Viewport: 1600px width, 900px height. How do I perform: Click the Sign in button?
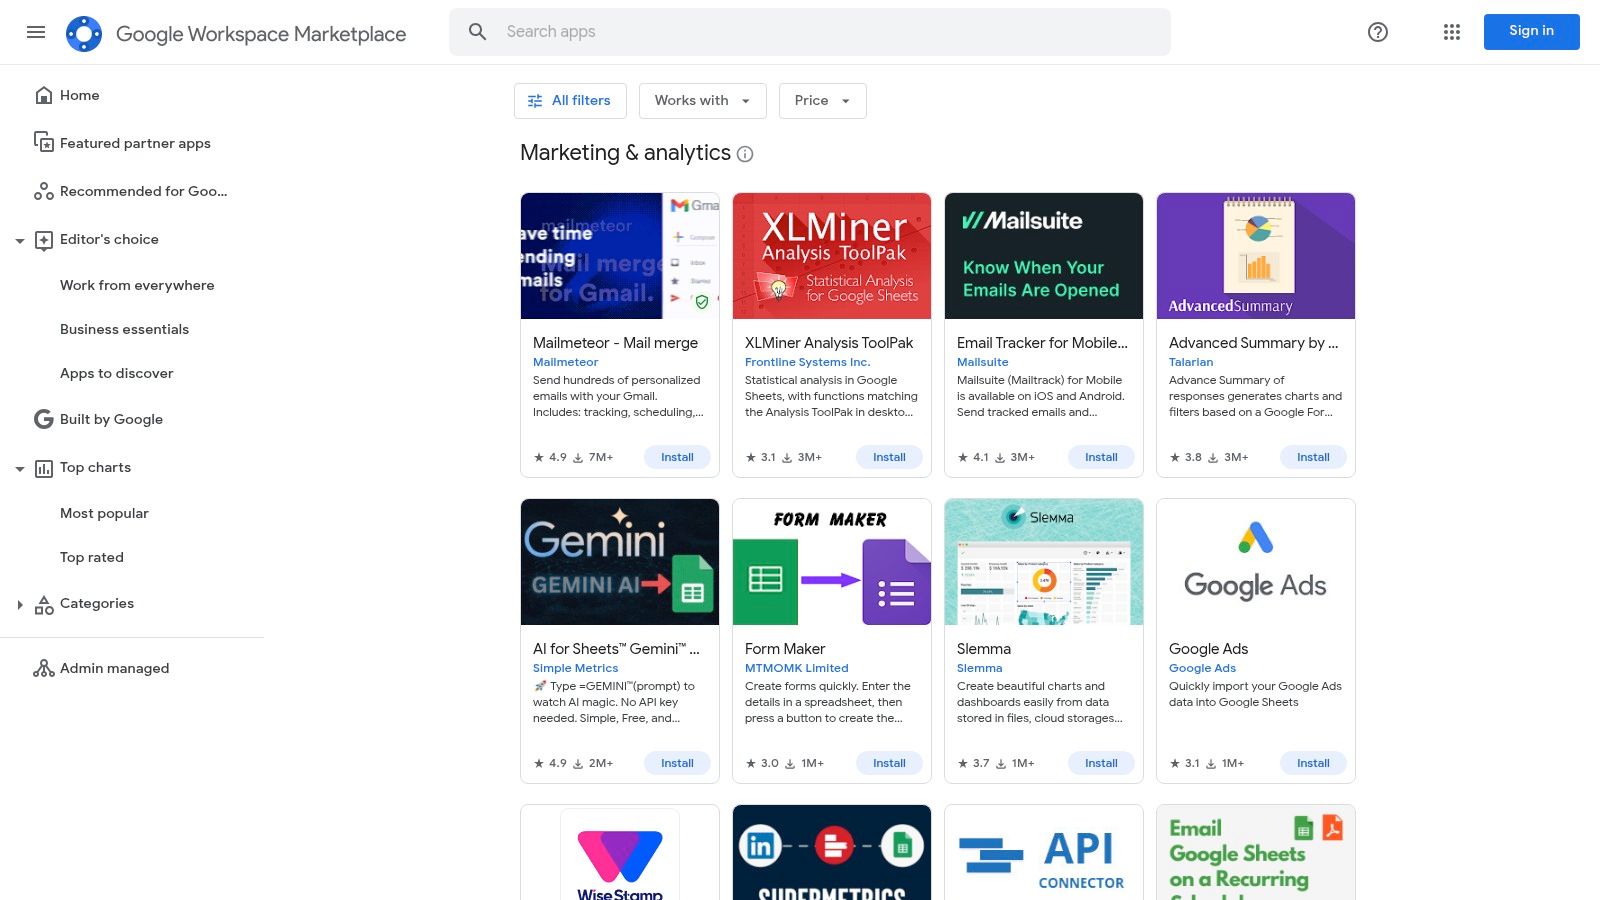[x=1531, y=32]
